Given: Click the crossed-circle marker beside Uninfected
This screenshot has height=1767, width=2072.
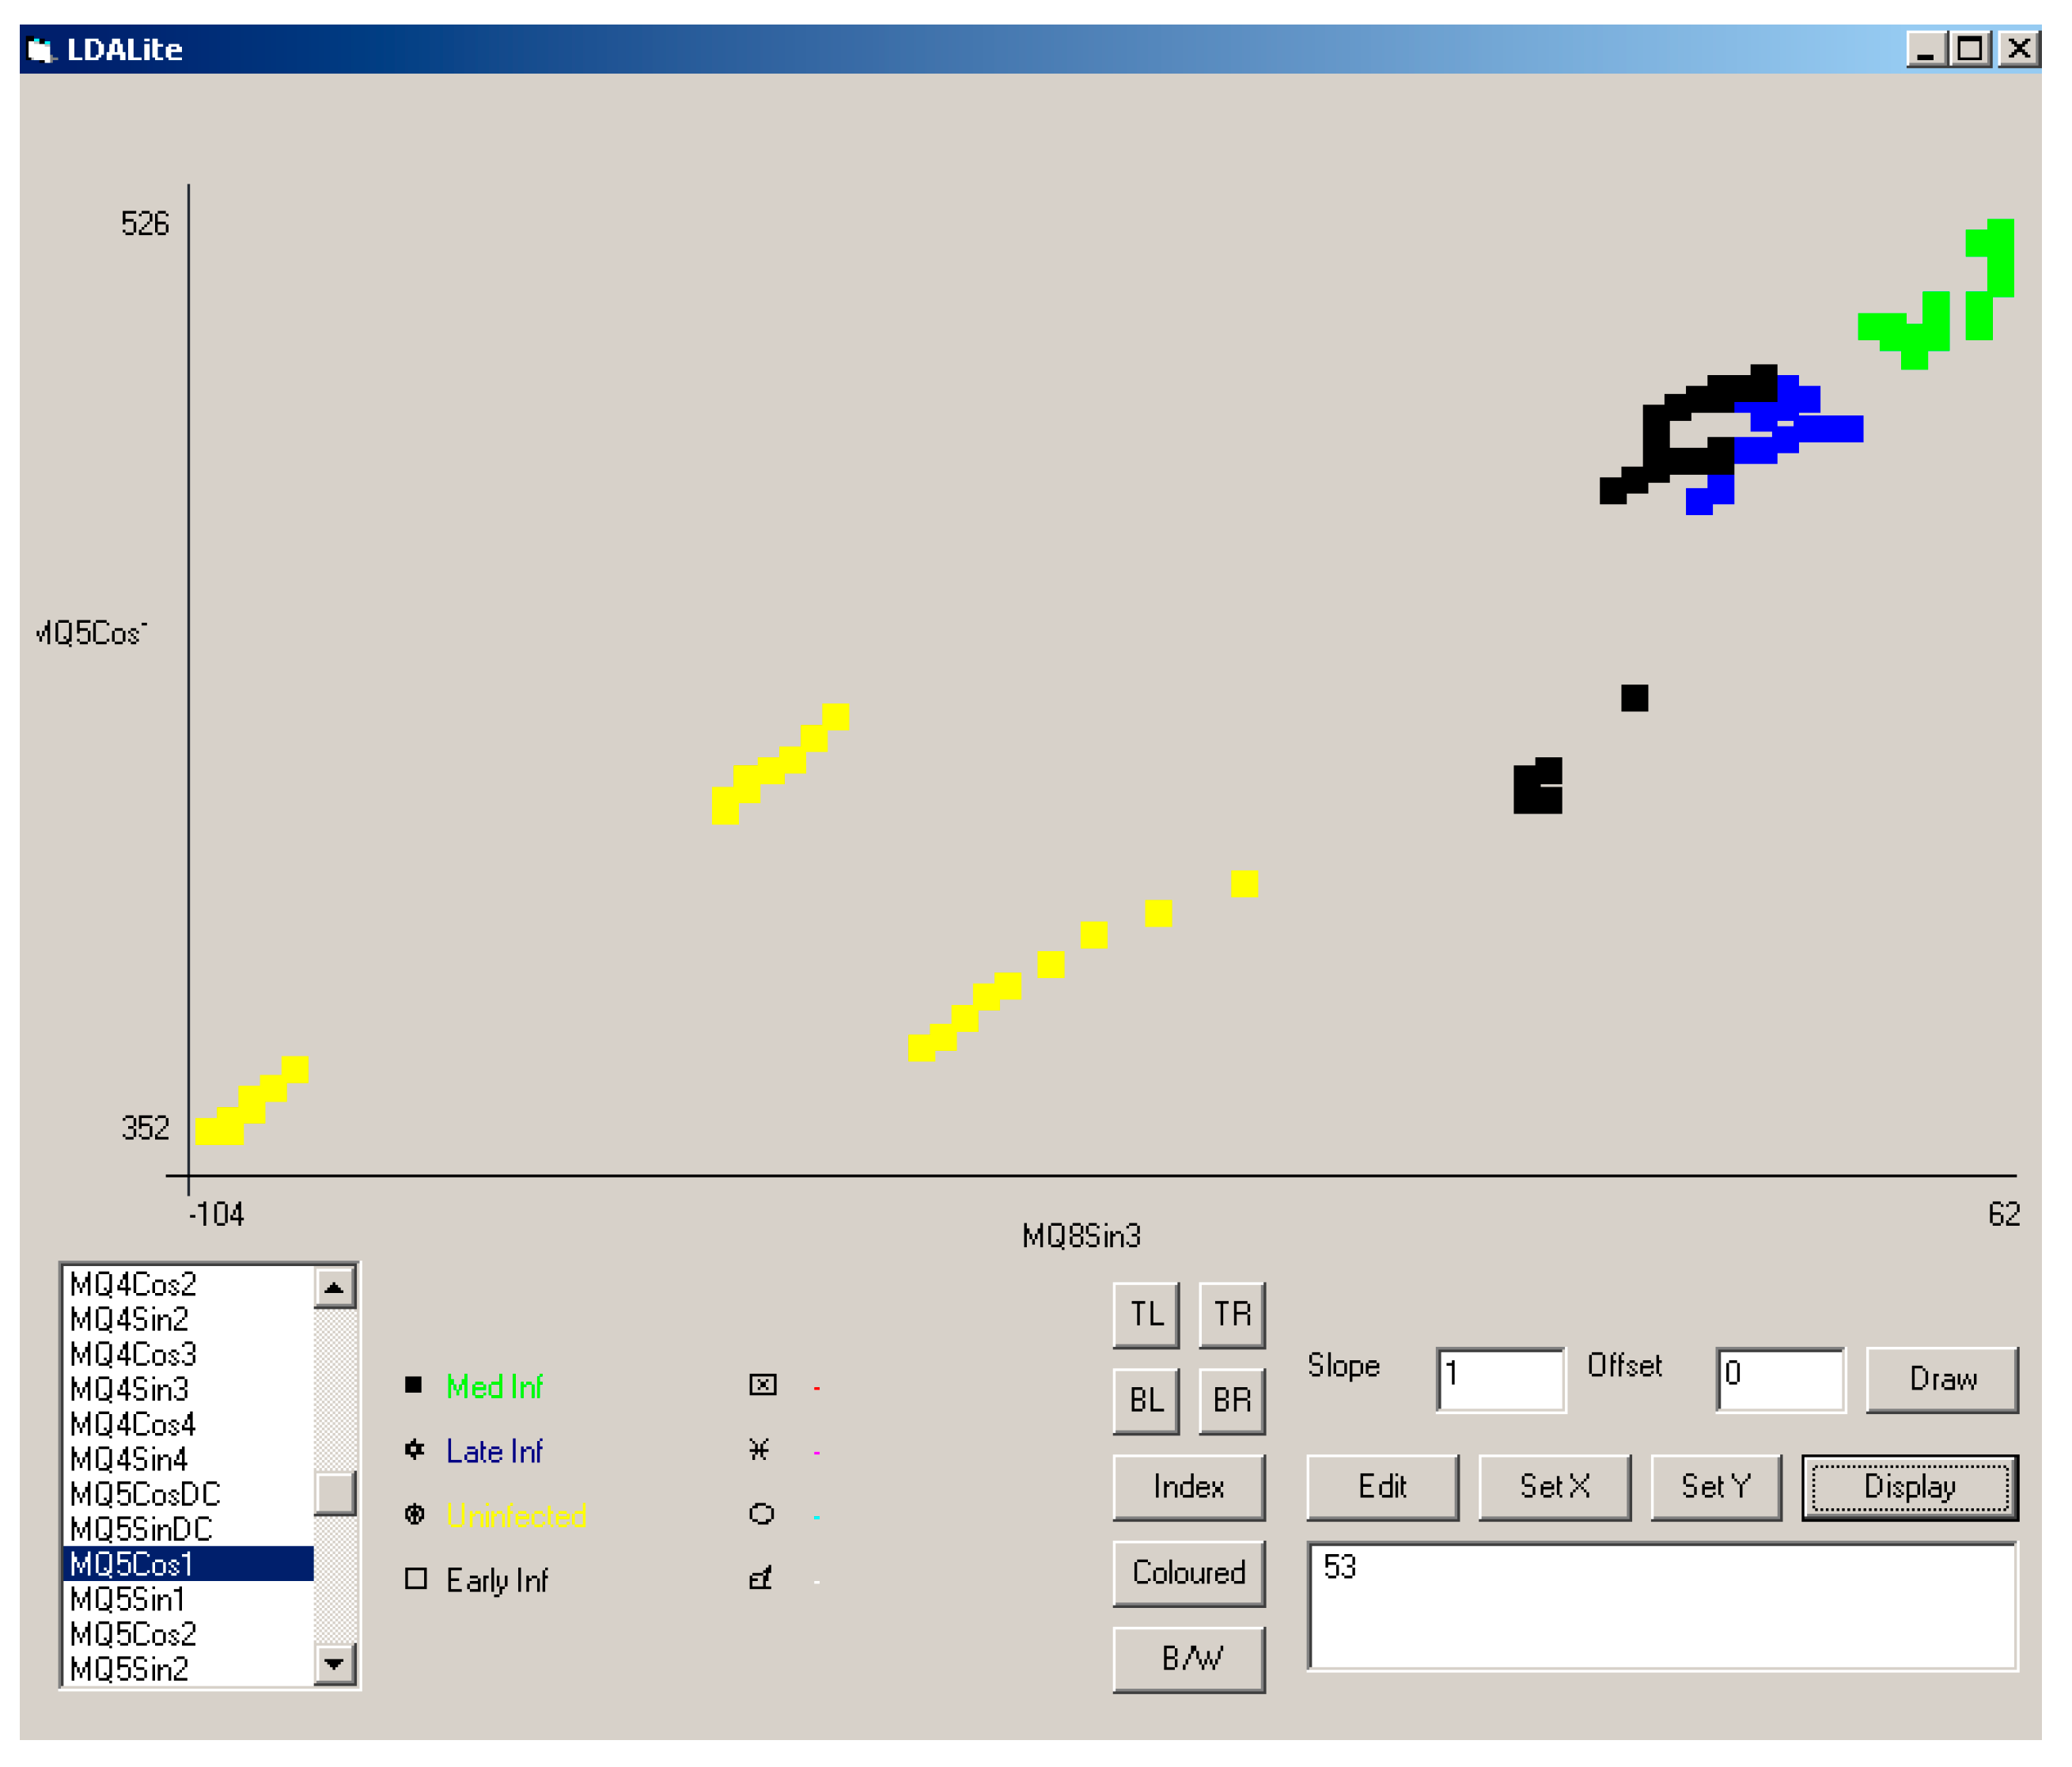Looking at the screenshot, I should 414,1514.
